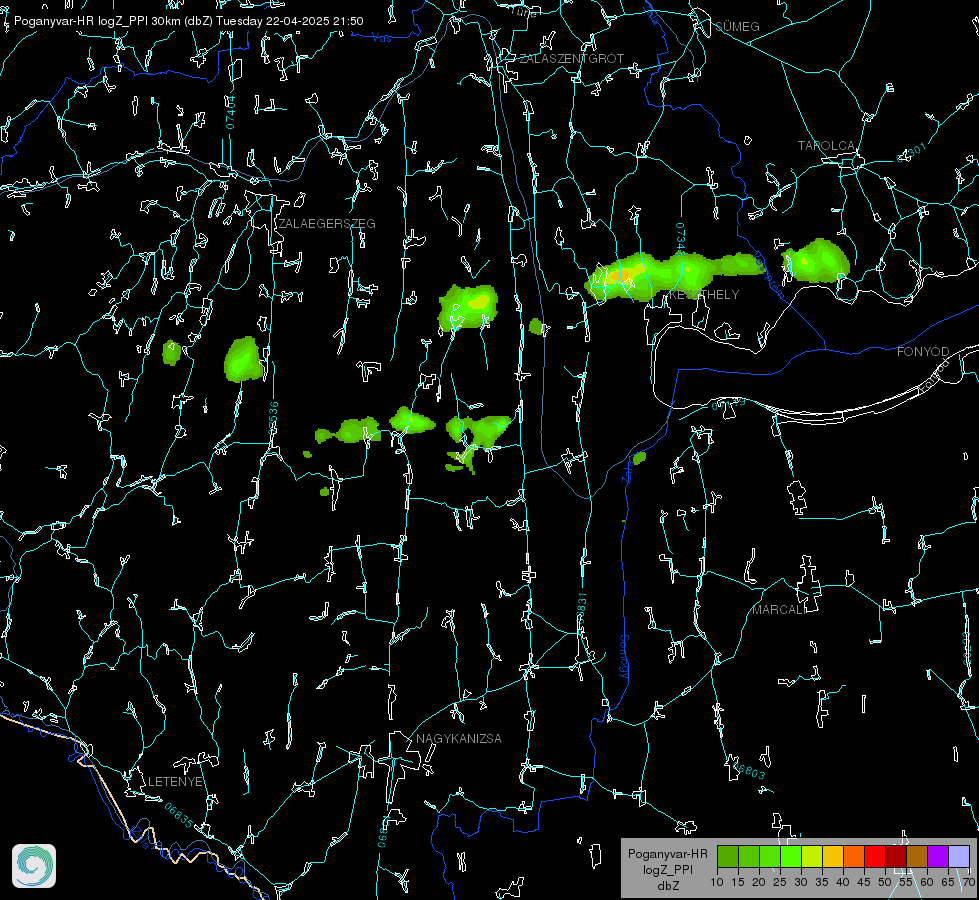This screenshot has width=979, height=900.
Task: Click the ZALASZENTGRÓT city label
Action: point(572,59)
